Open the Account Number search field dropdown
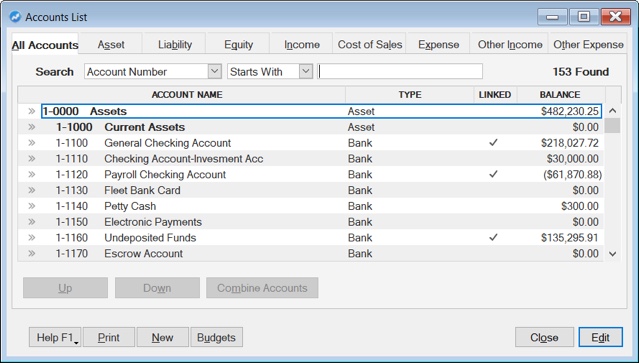Screen dimensions: 639x363 tap(215, 72)
